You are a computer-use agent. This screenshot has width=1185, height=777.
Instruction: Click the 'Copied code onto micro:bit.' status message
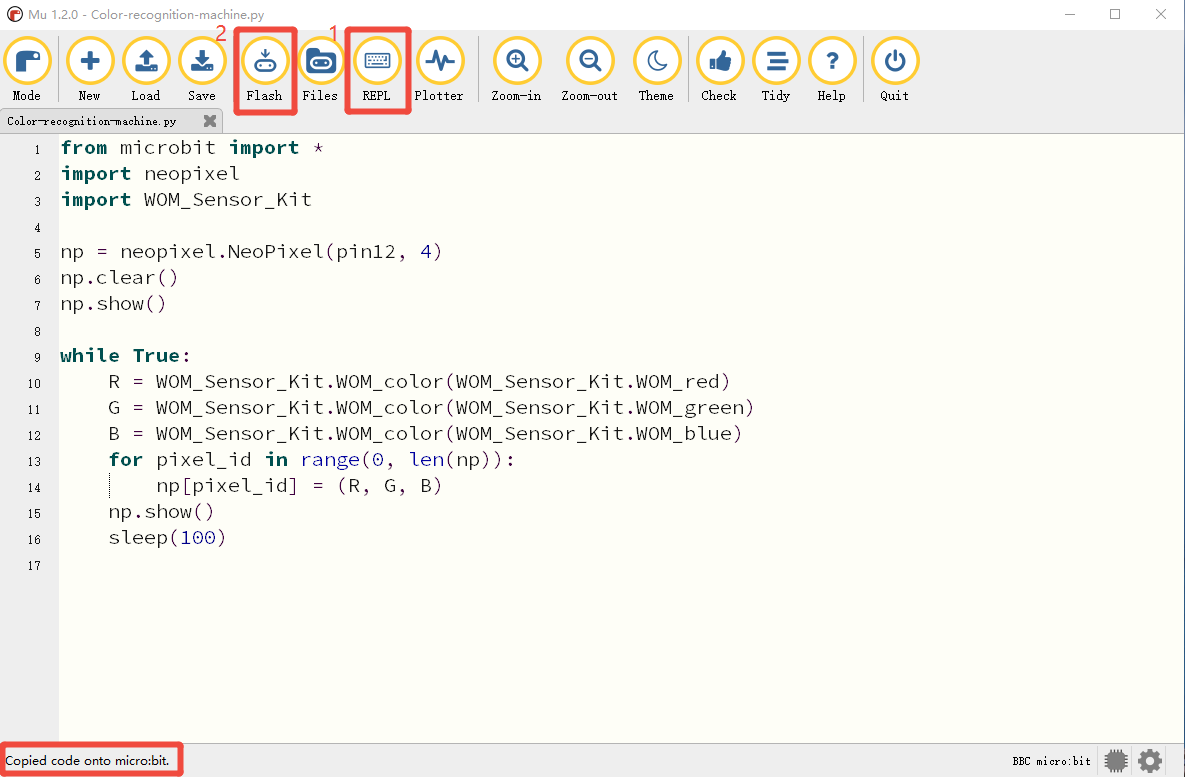[x=87, y=760]
